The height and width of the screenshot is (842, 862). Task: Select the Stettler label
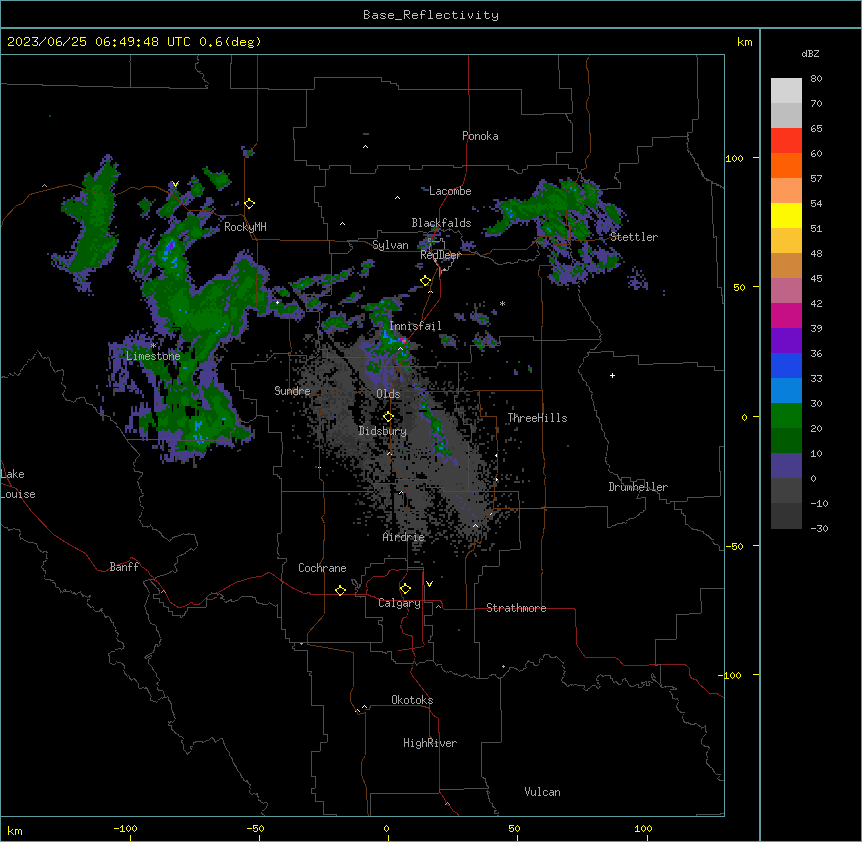[634, 237]
